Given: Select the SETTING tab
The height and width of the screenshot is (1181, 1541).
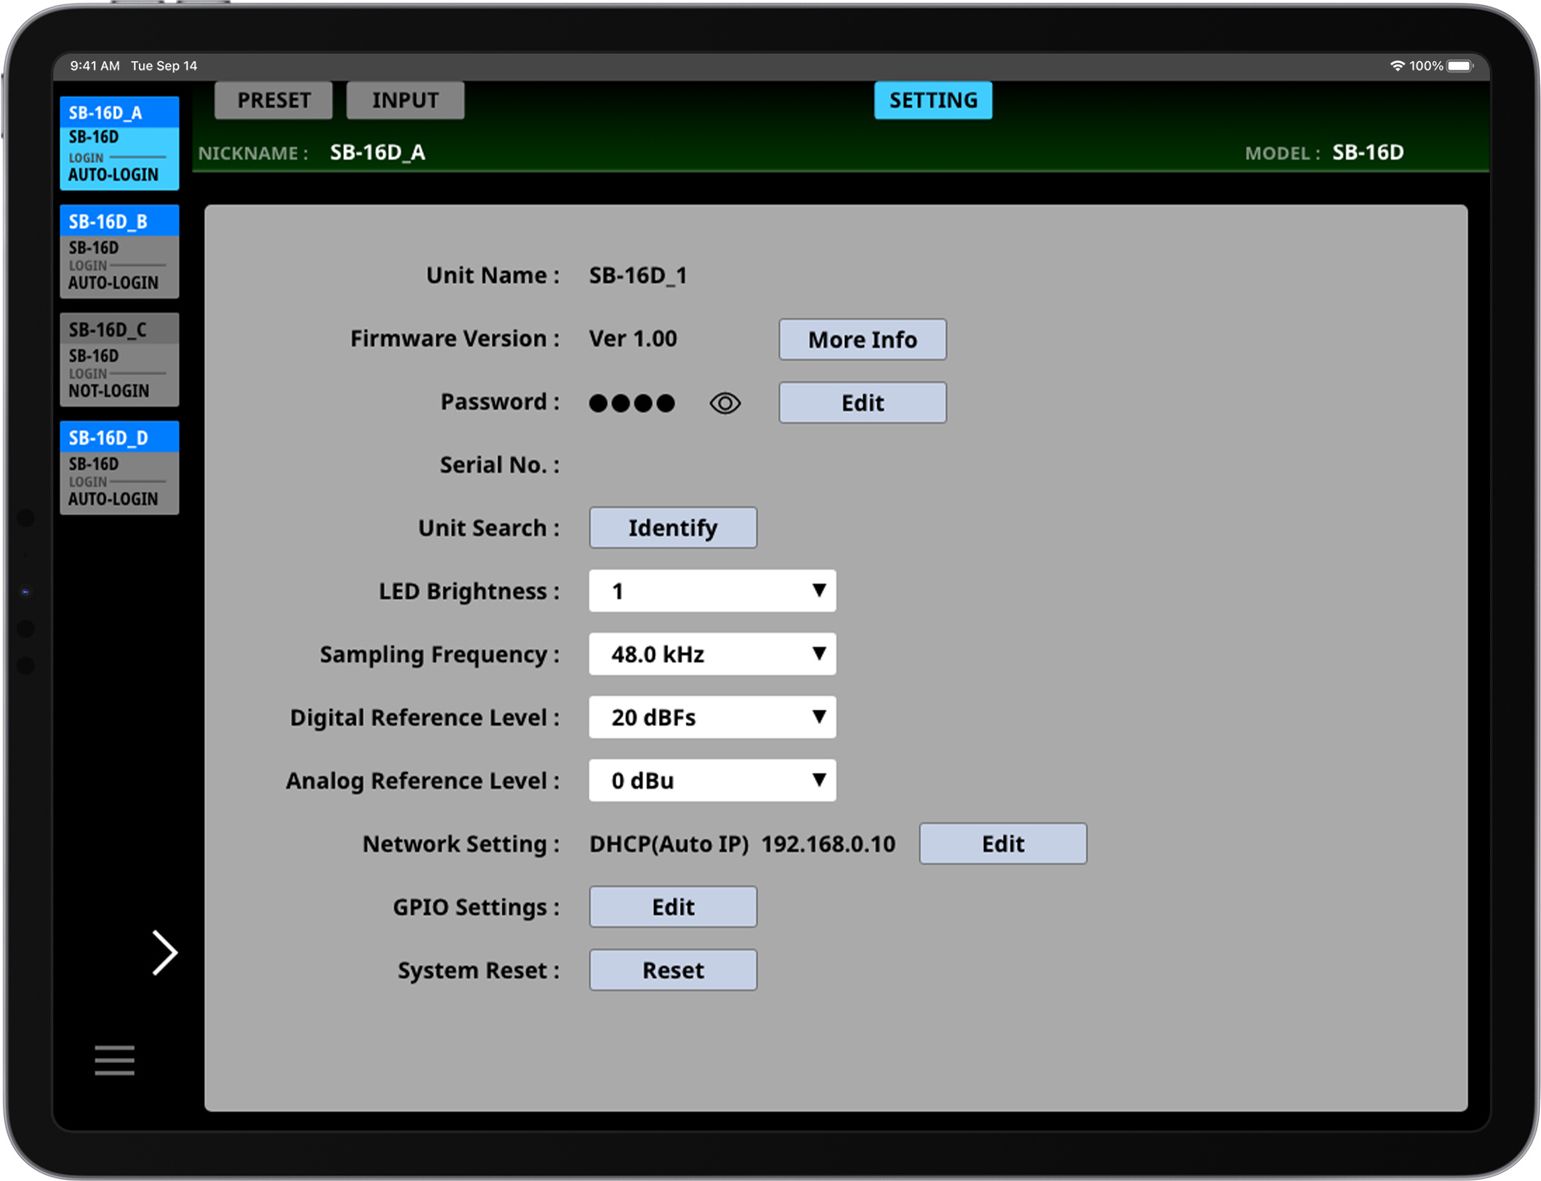Looking at the screenshot, I should 933,100.
